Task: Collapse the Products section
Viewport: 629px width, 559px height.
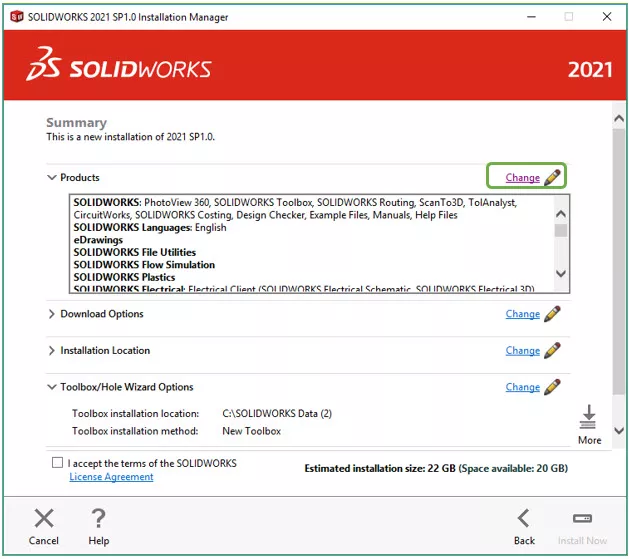Action: 52,178
